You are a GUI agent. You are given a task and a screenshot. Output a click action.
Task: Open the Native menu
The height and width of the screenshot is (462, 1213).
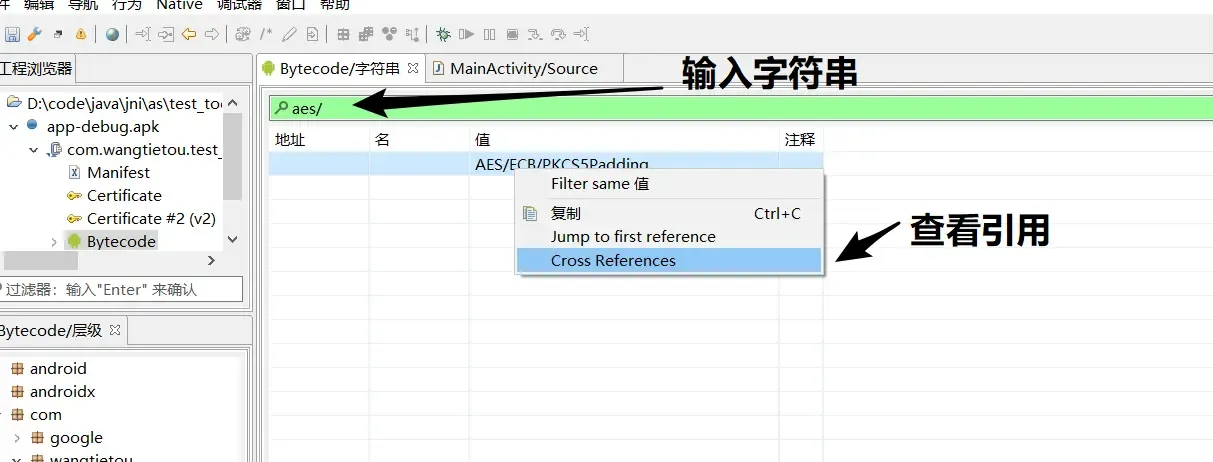[x=179, y=5]
